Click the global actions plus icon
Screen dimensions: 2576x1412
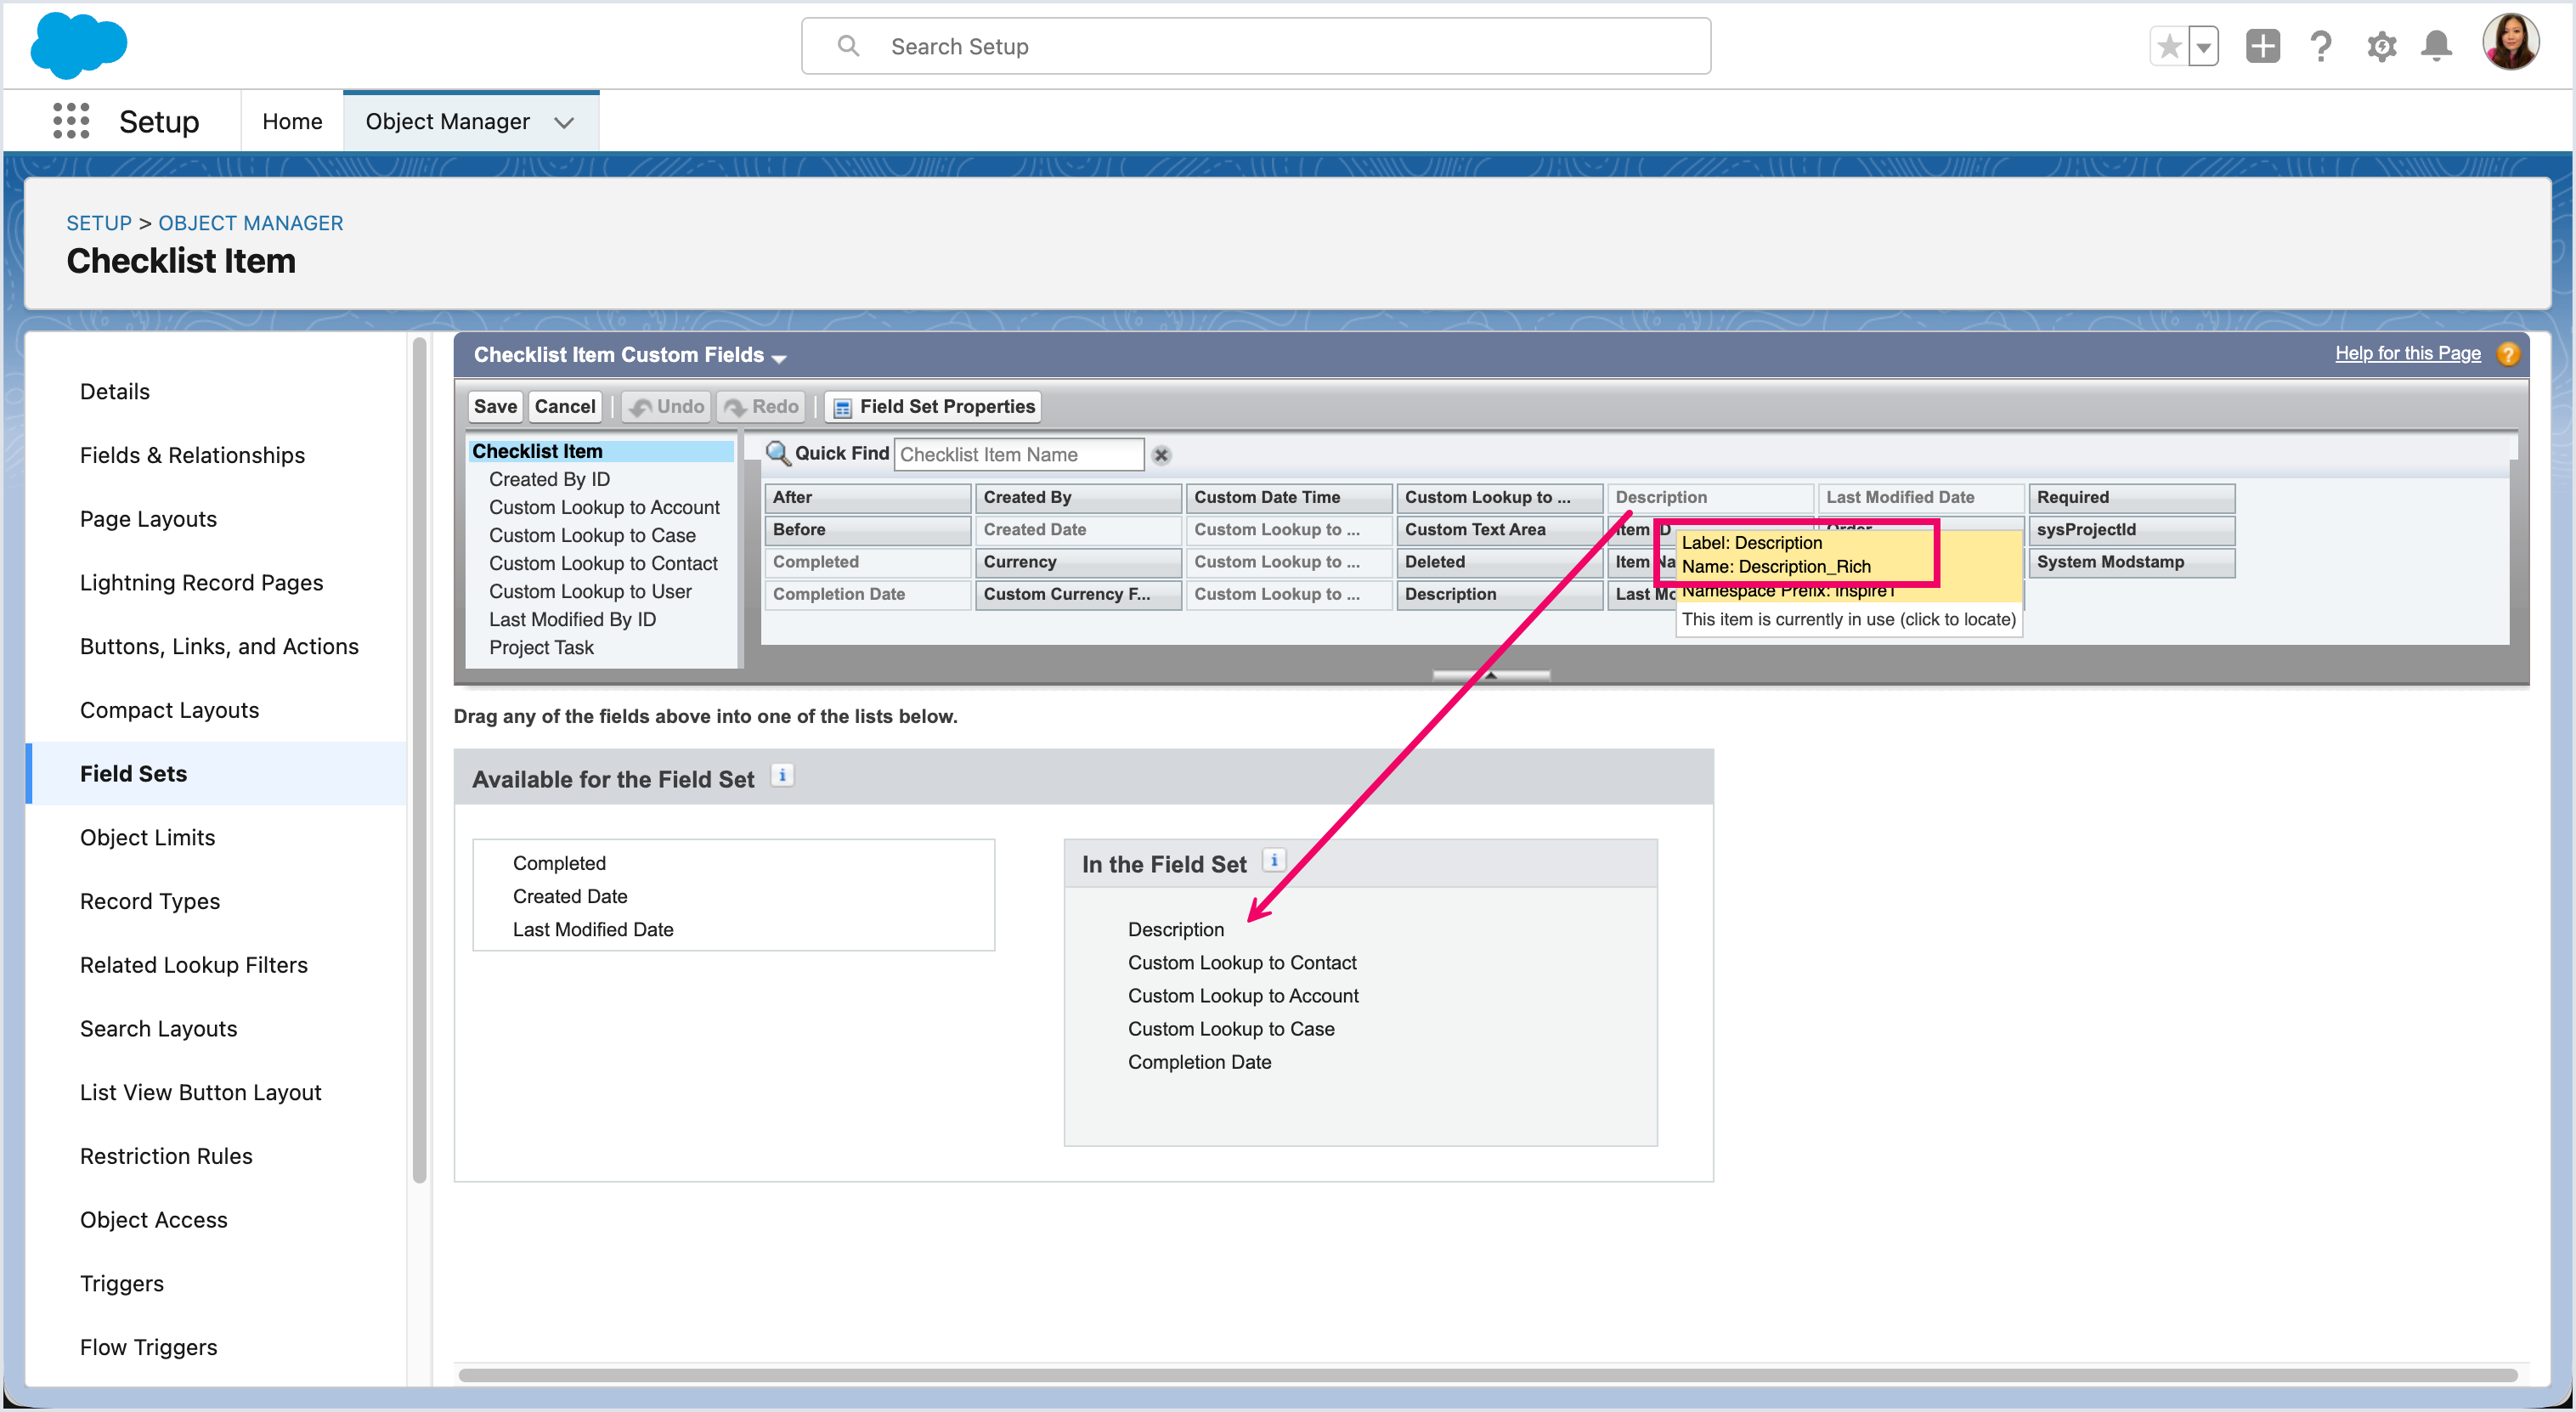[x=2262, y=46]
